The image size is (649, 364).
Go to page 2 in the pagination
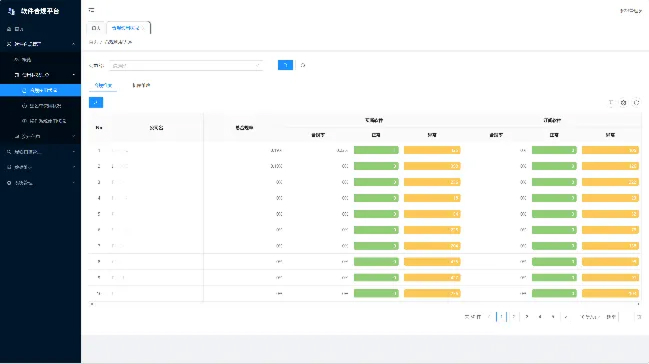(514, 317)
